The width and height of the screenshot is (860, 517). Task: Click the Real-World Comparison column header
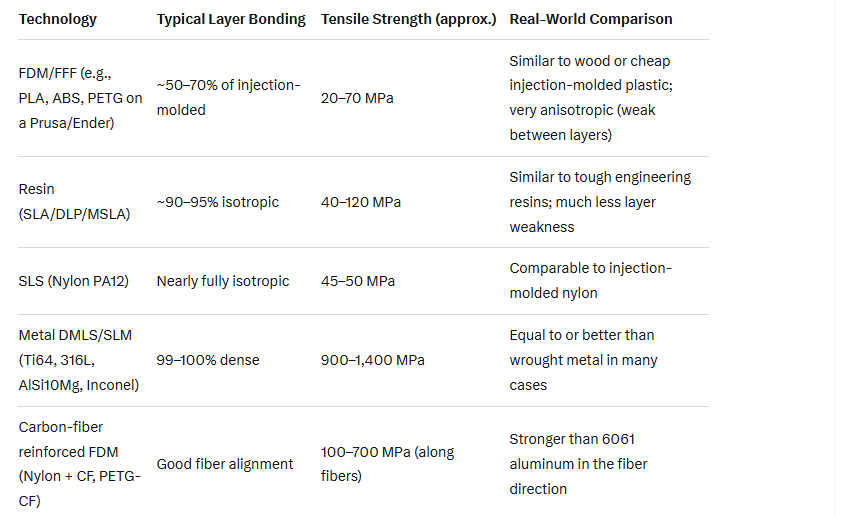(590, 19)
